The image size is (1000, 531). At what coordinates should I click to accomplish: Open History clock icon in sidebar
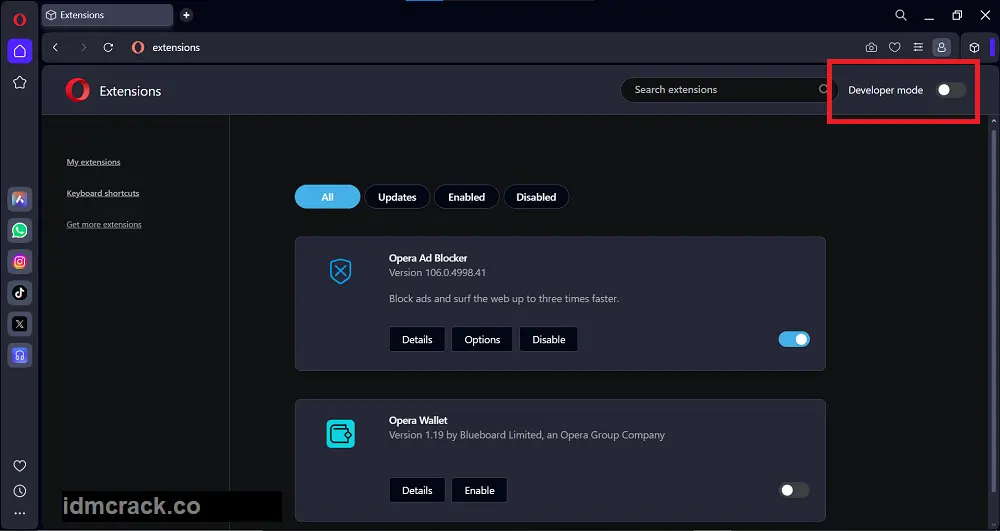(x=20, y=491)
